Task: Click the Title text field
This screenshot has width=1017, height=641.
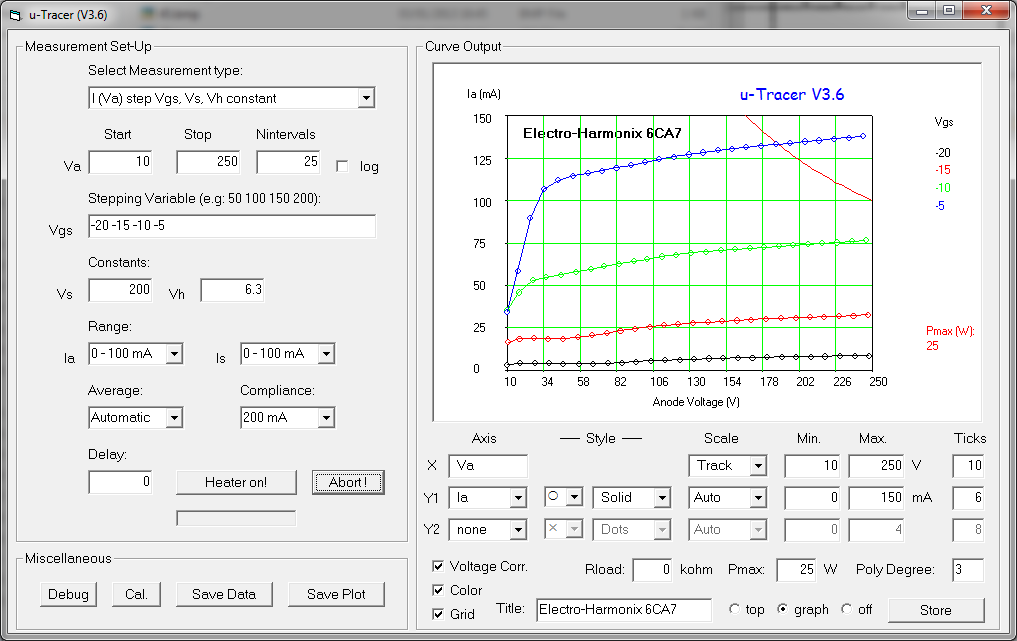Action: click(x=624, y=610)
